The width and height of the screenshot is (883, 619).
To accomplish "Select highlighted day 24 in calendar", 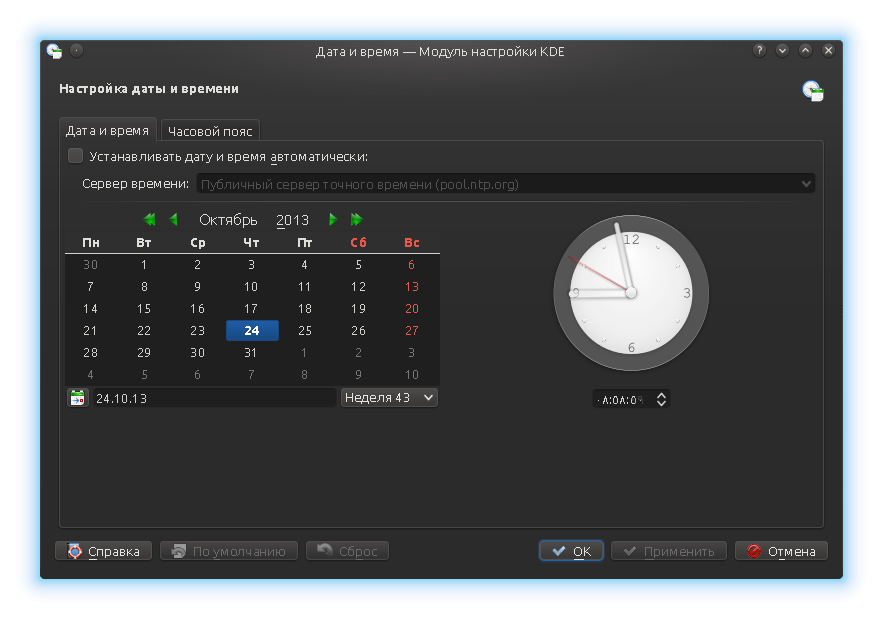I will [252, 331].
